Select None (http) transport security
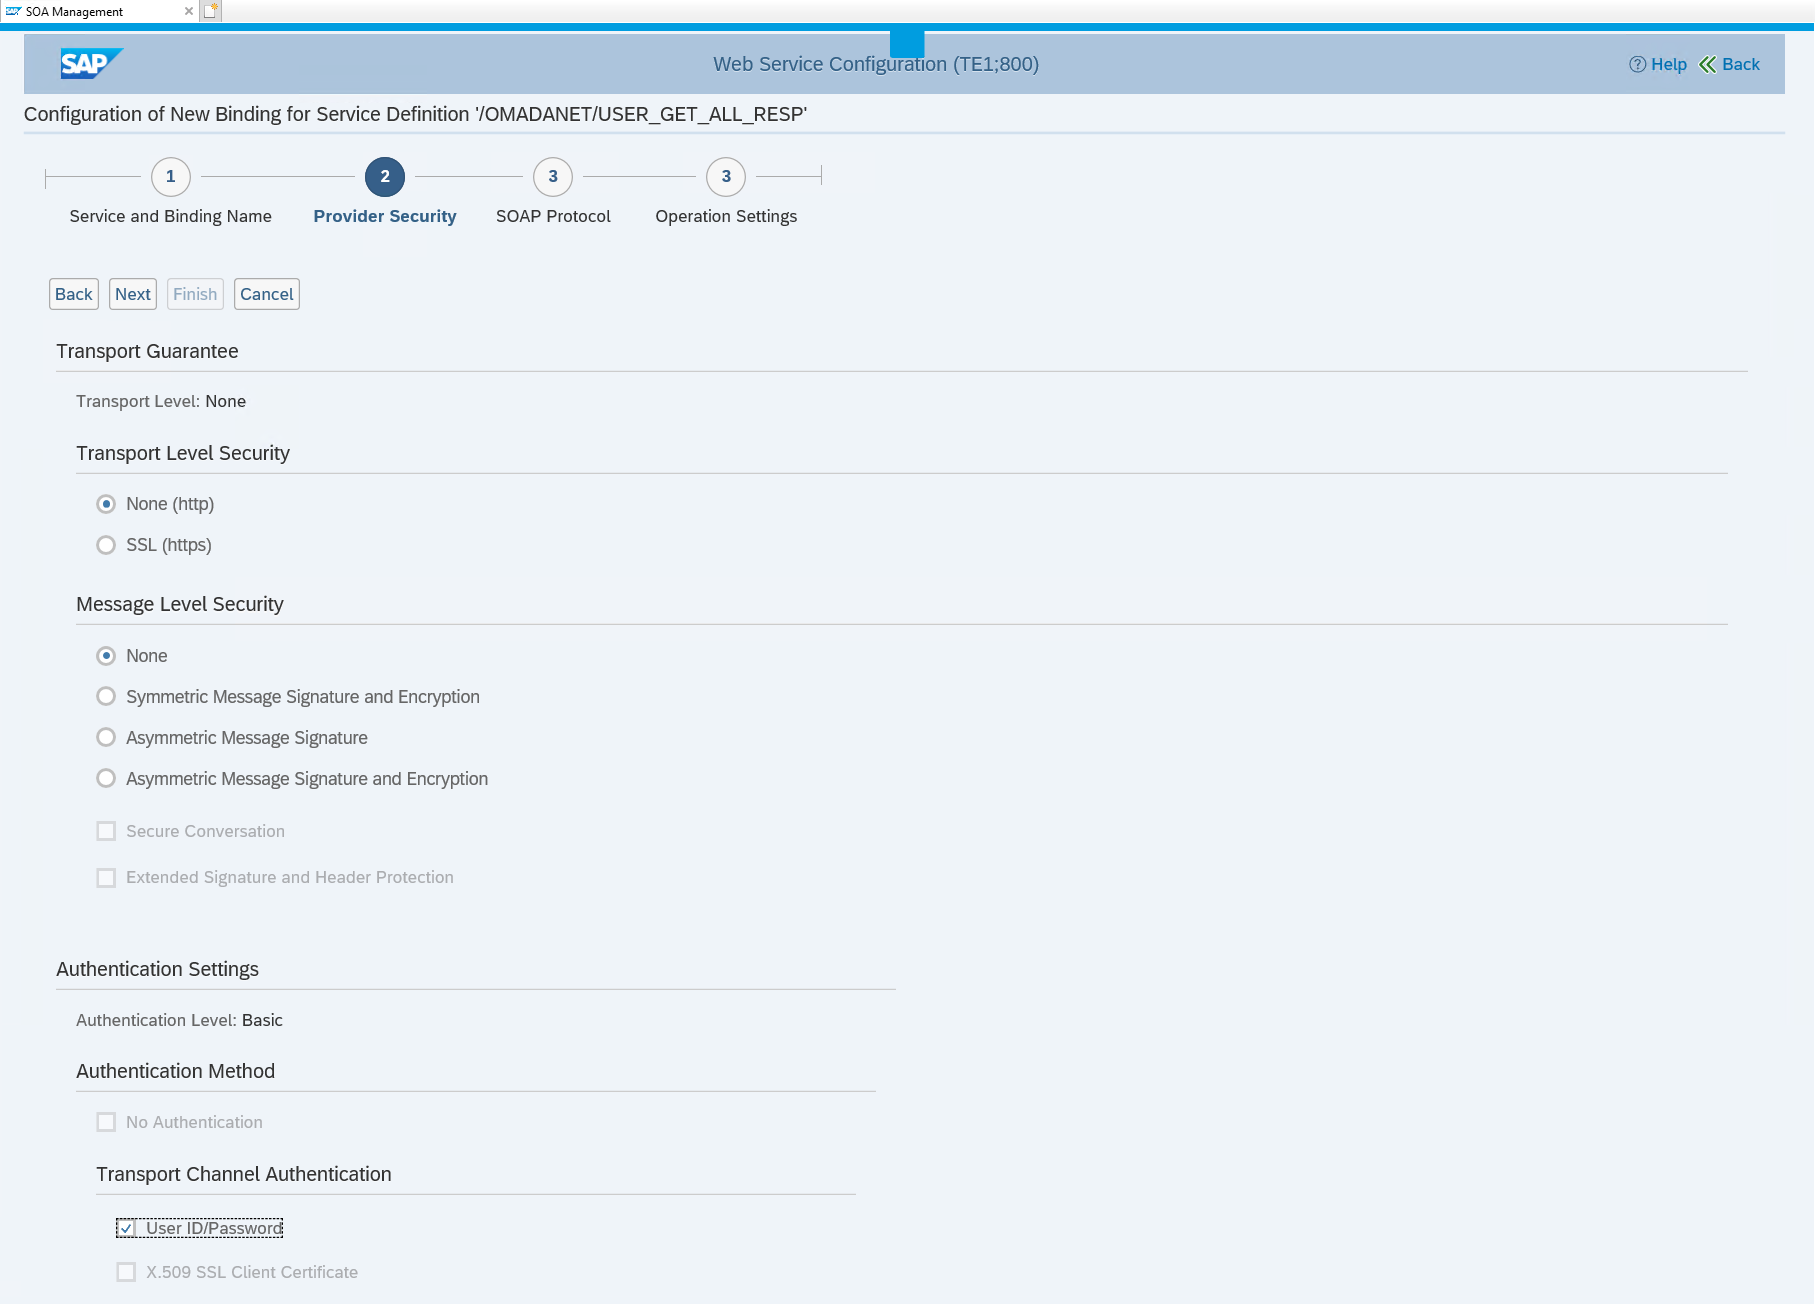Screen dimensions: 1815x1304 [106, 504]
